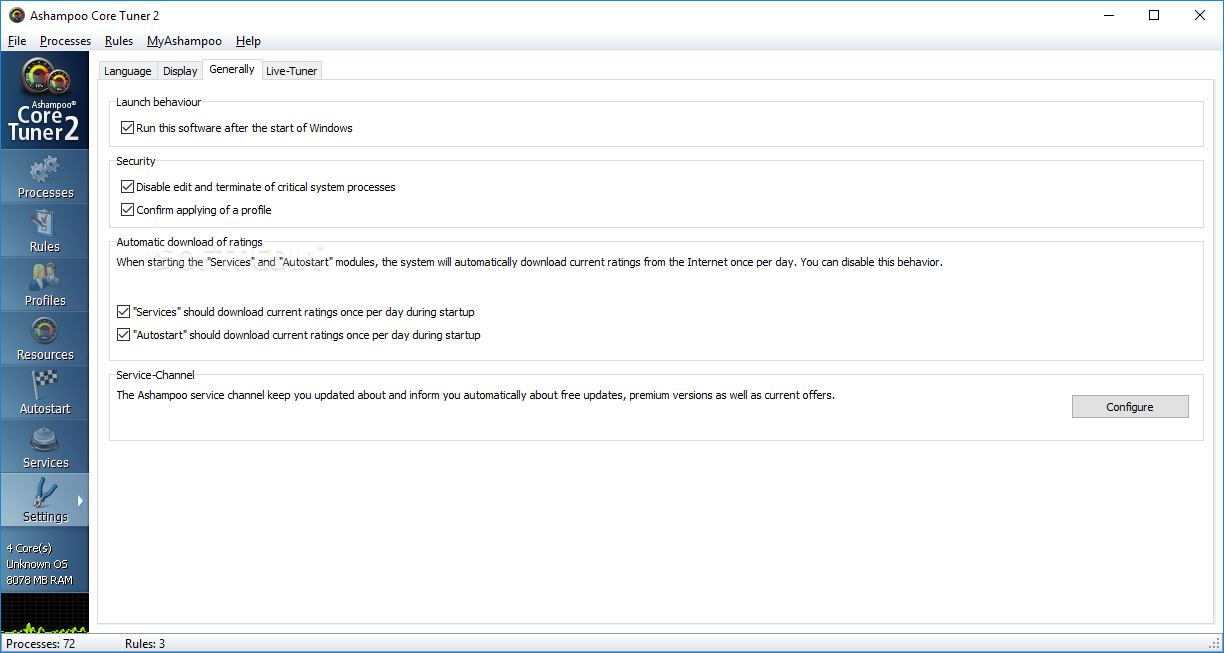
Task: Select the Generally tab
Action: pyautogui.click(x=232, y=69)
